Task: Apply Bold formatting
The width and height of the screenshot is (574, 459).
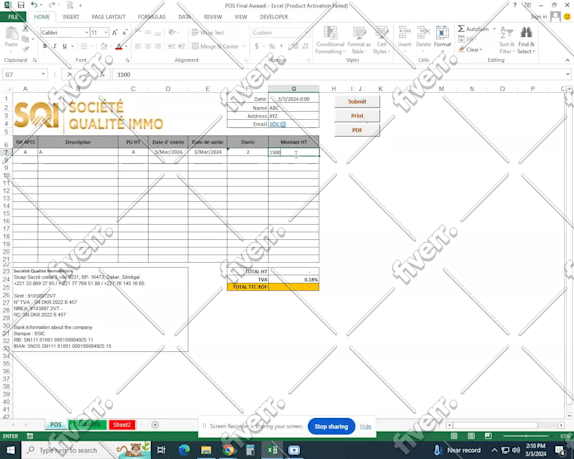Action: coord(45,46)
